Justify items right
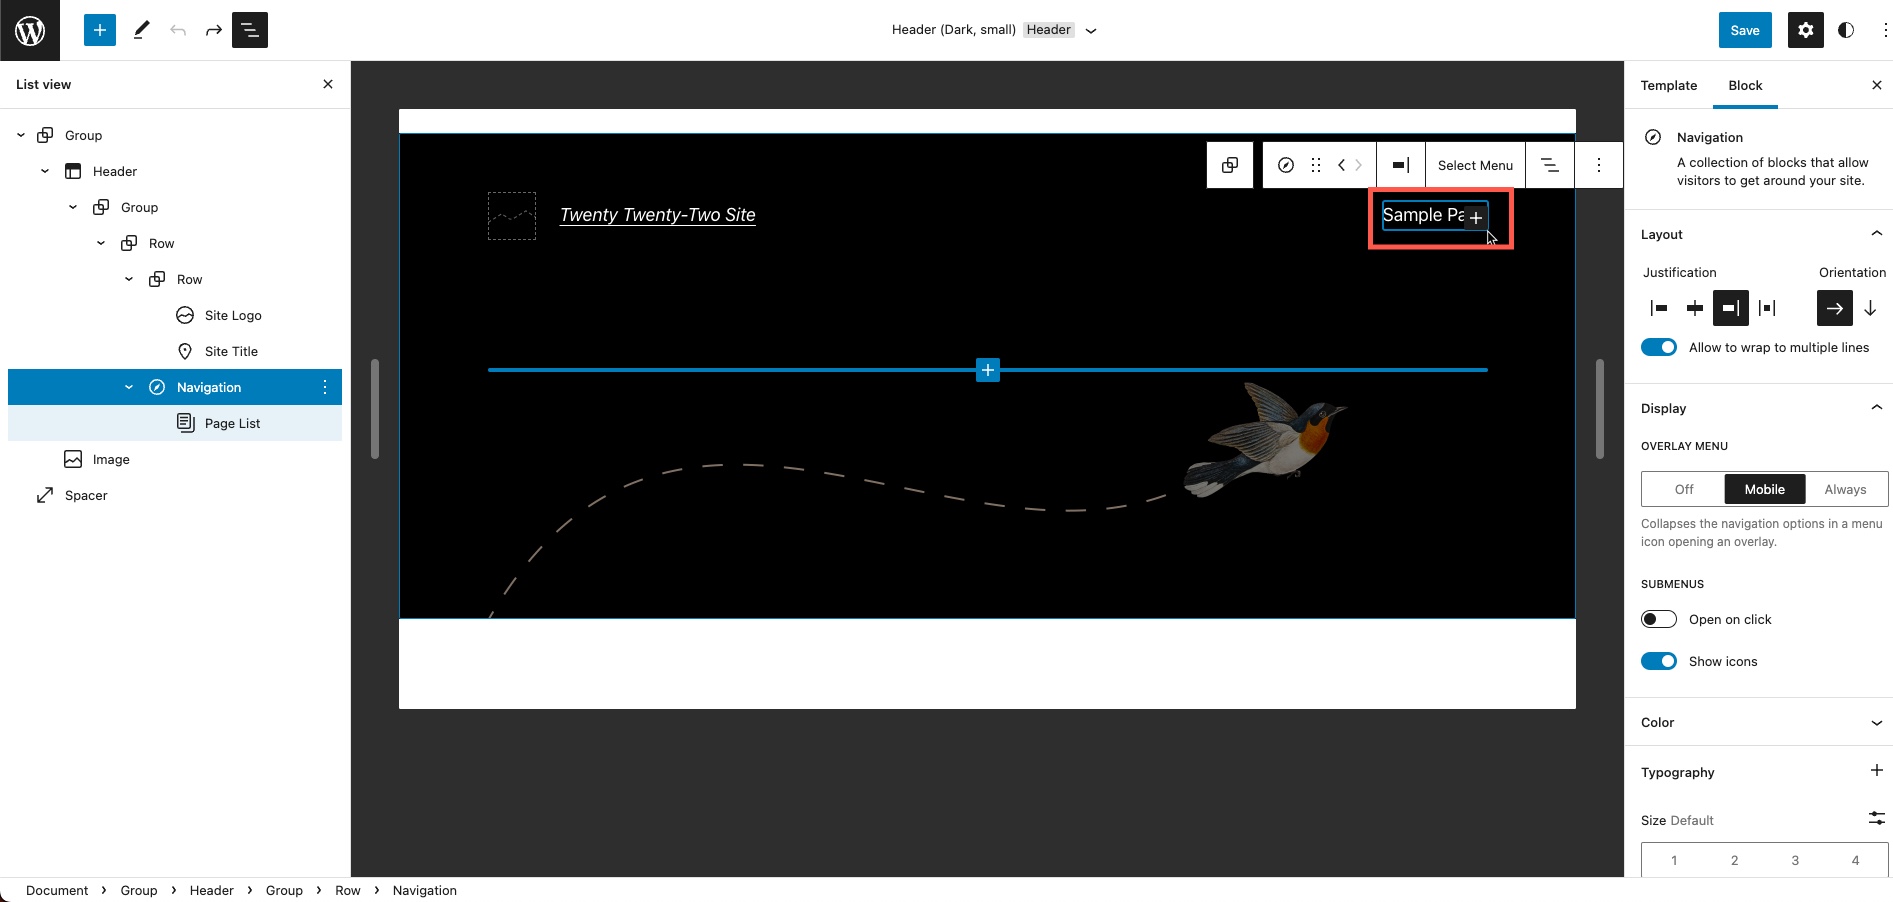Viewport: 1893px width, 902px height. [1731, 308]
